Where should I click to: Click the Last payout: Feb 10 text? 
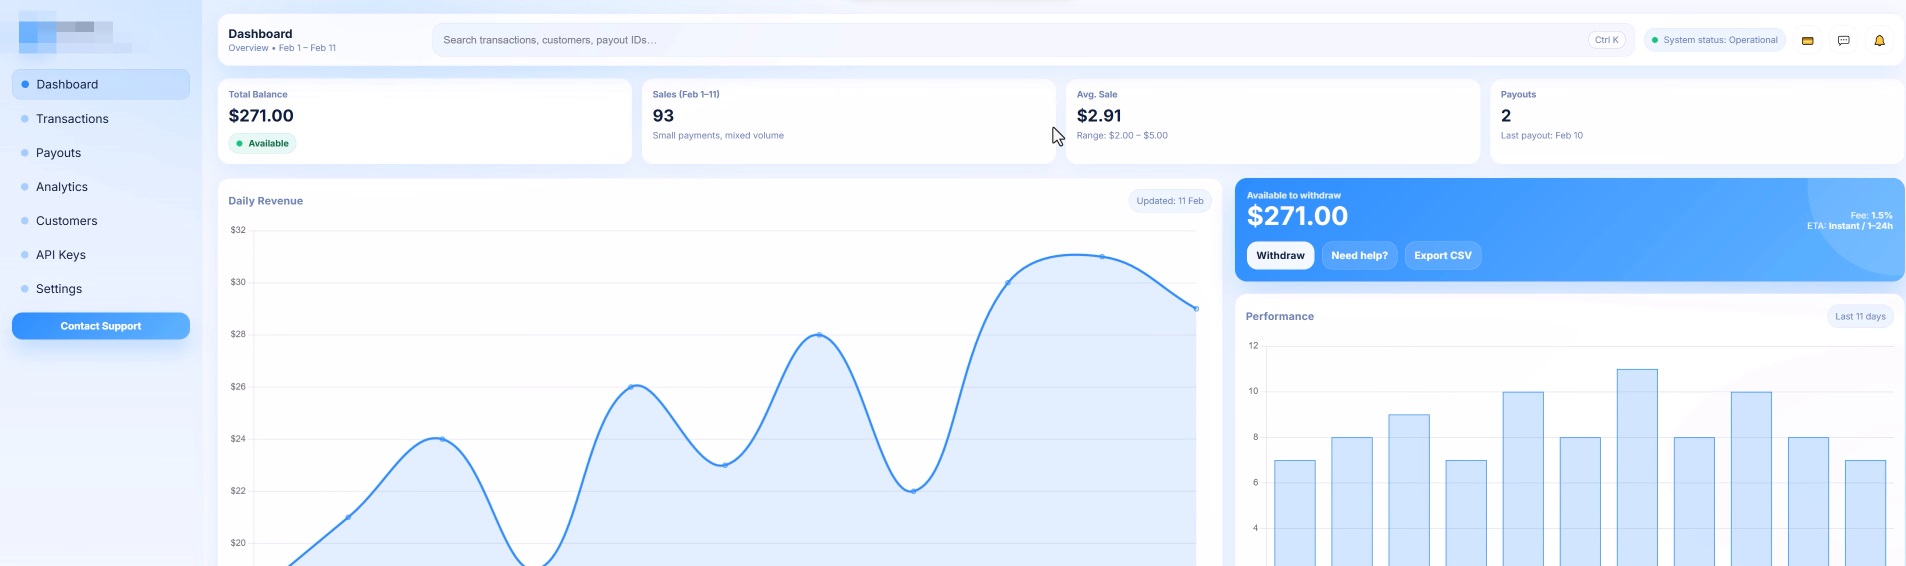coord(1541,136)
